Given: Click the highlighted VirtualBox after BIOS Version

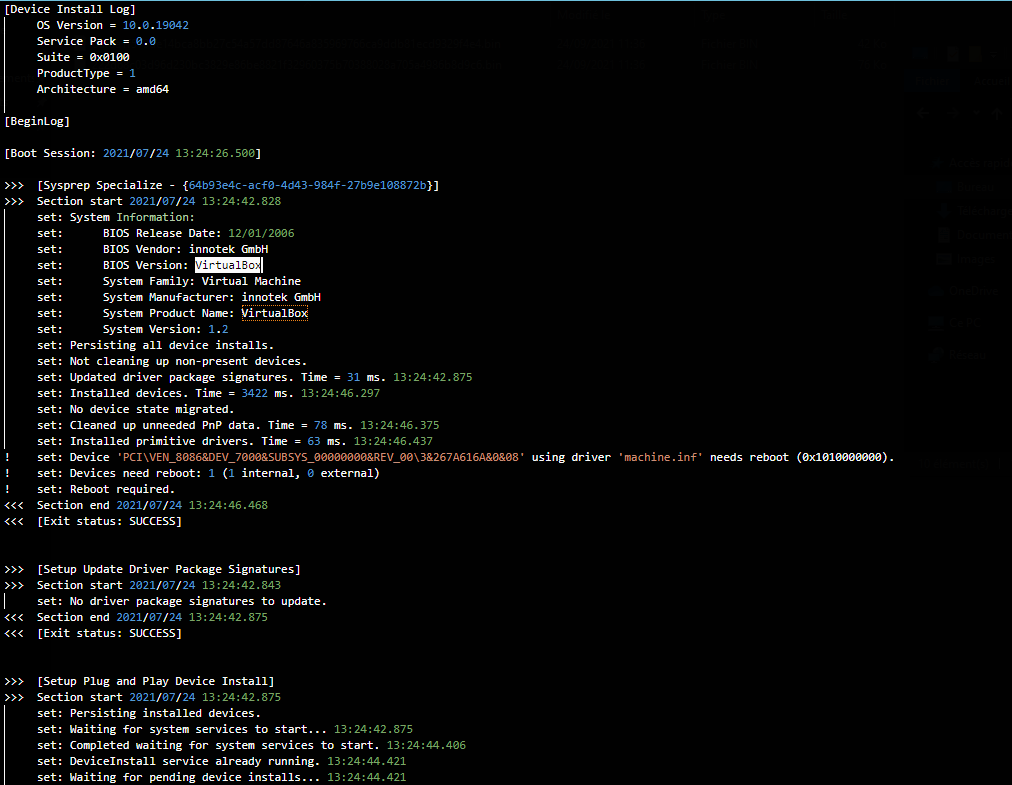Looking at the screenshot, I should click(228, 265).
